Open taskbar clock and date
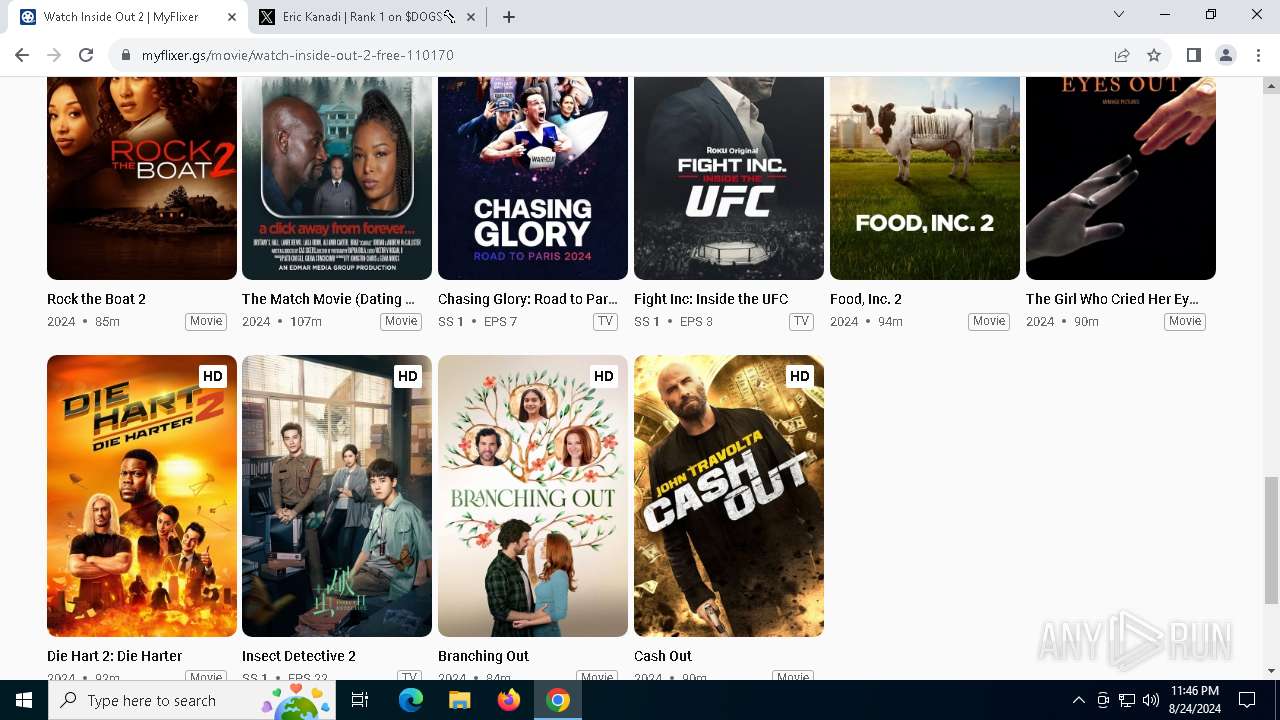Viewport: 1280px width, 720px height. [1194, 700]
